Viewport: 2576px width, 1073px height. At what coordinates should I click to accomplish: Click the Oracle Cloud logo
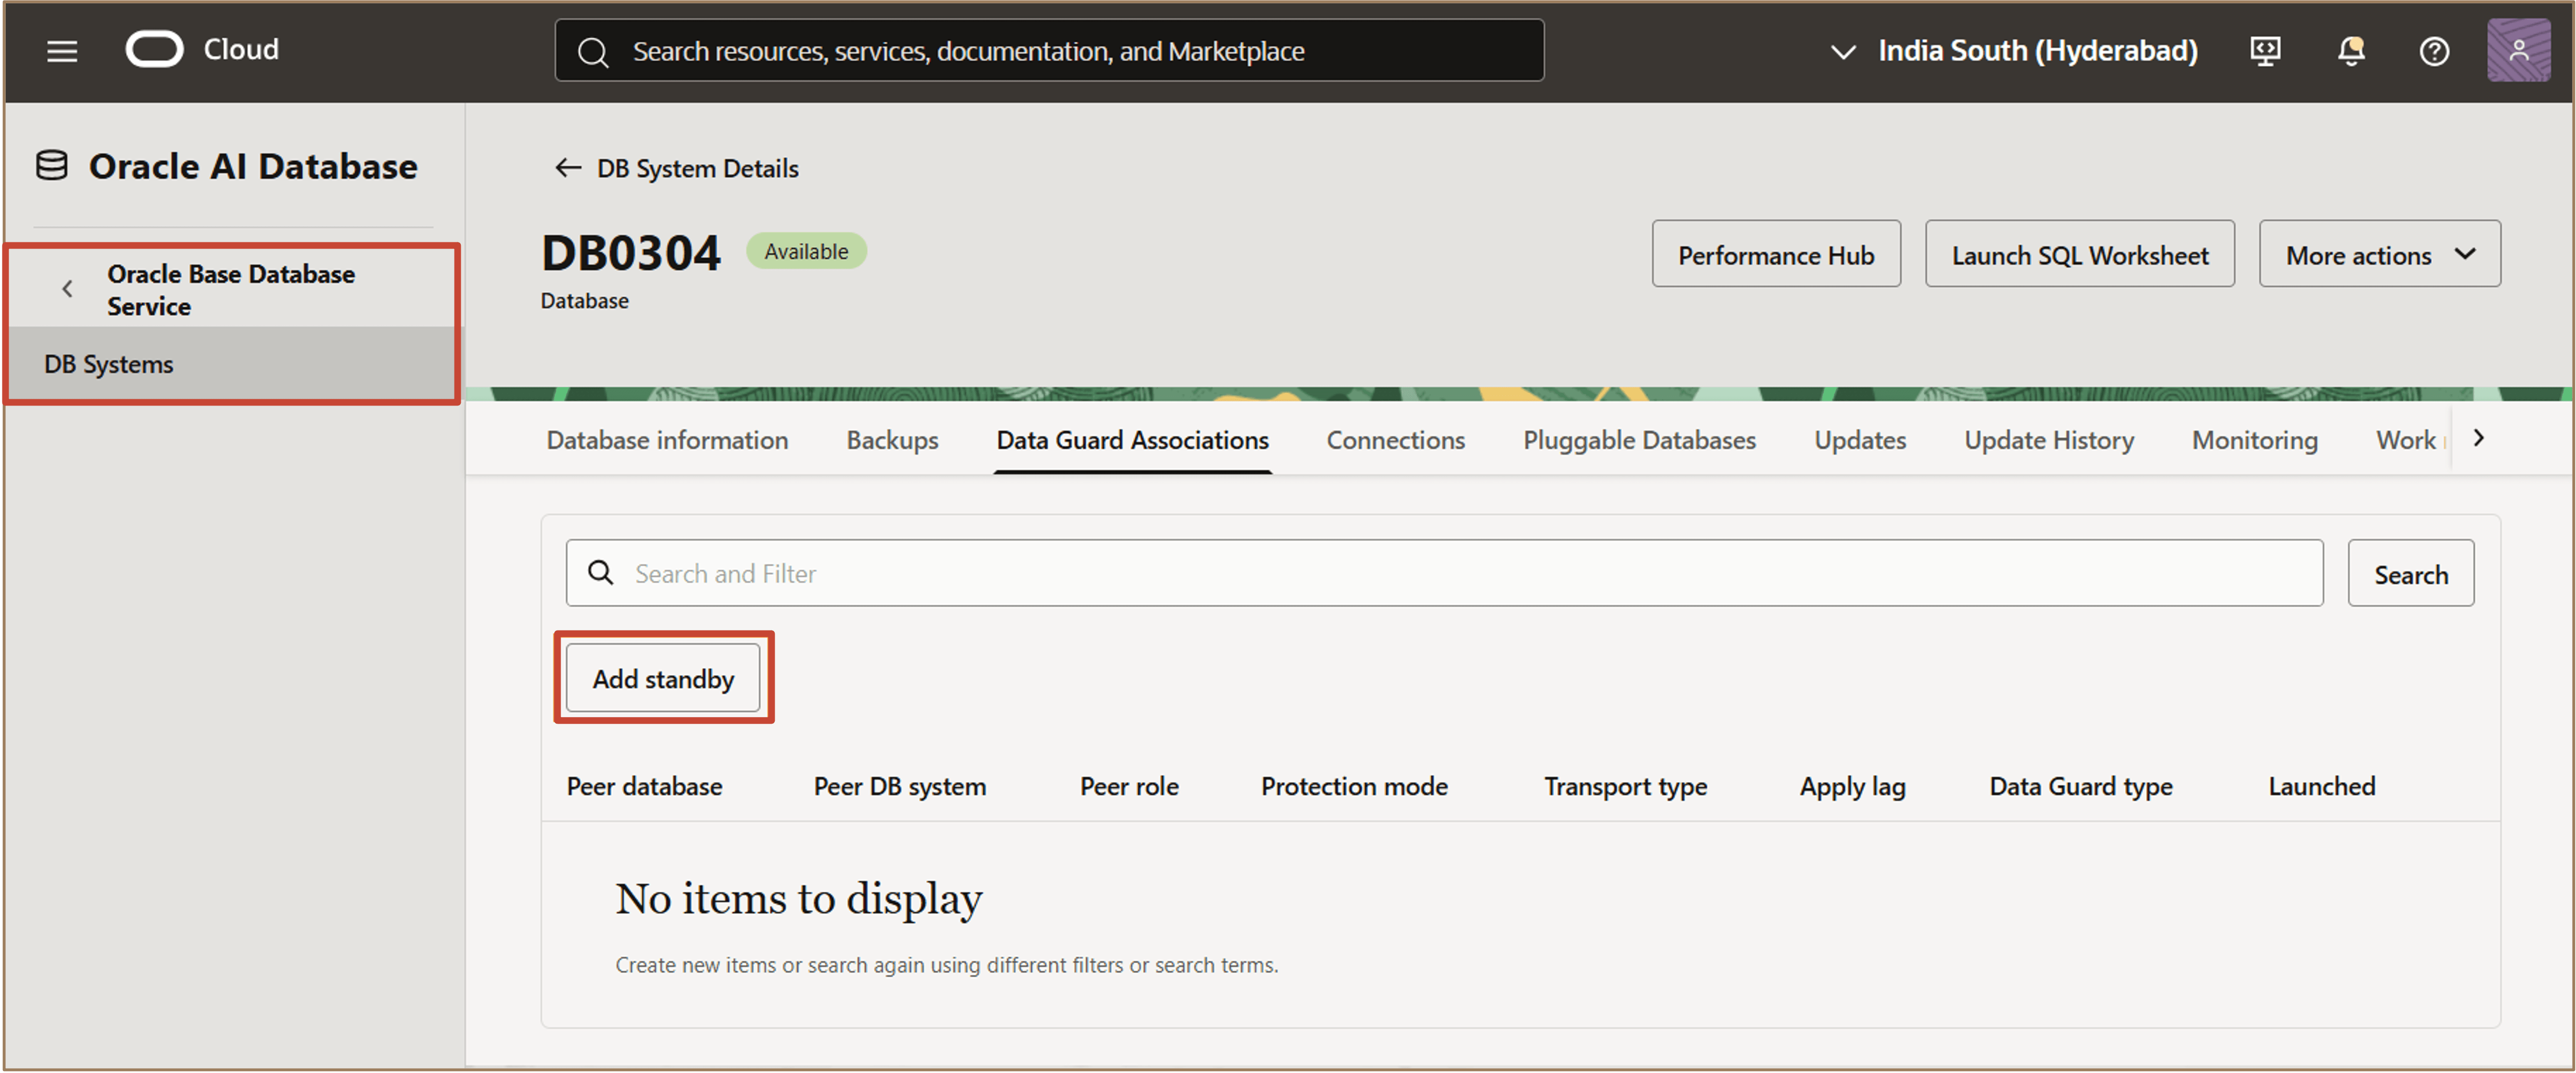point(154,49)
